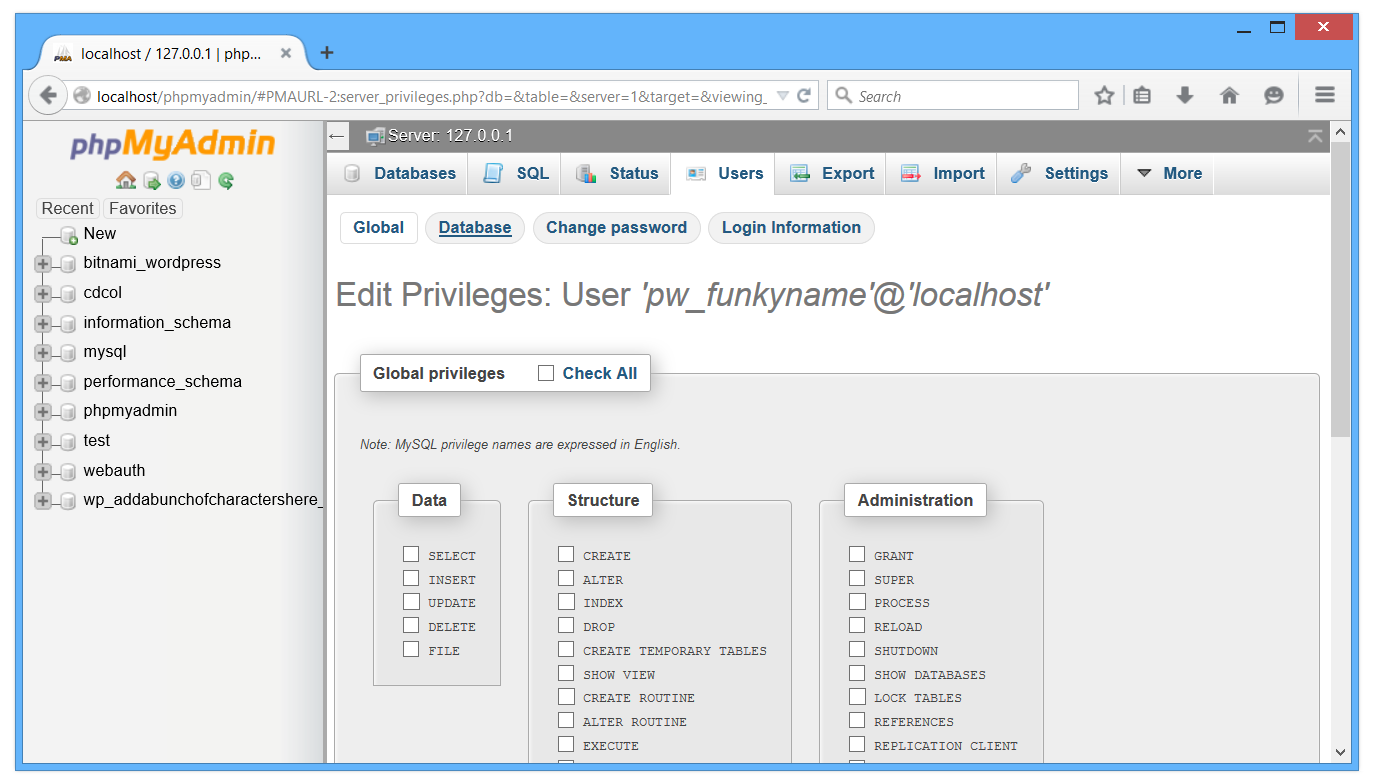Screen dimensions: 1373x783
Task: Click the page vertical scrollbar thumb
Action: tap(1340, 290)
